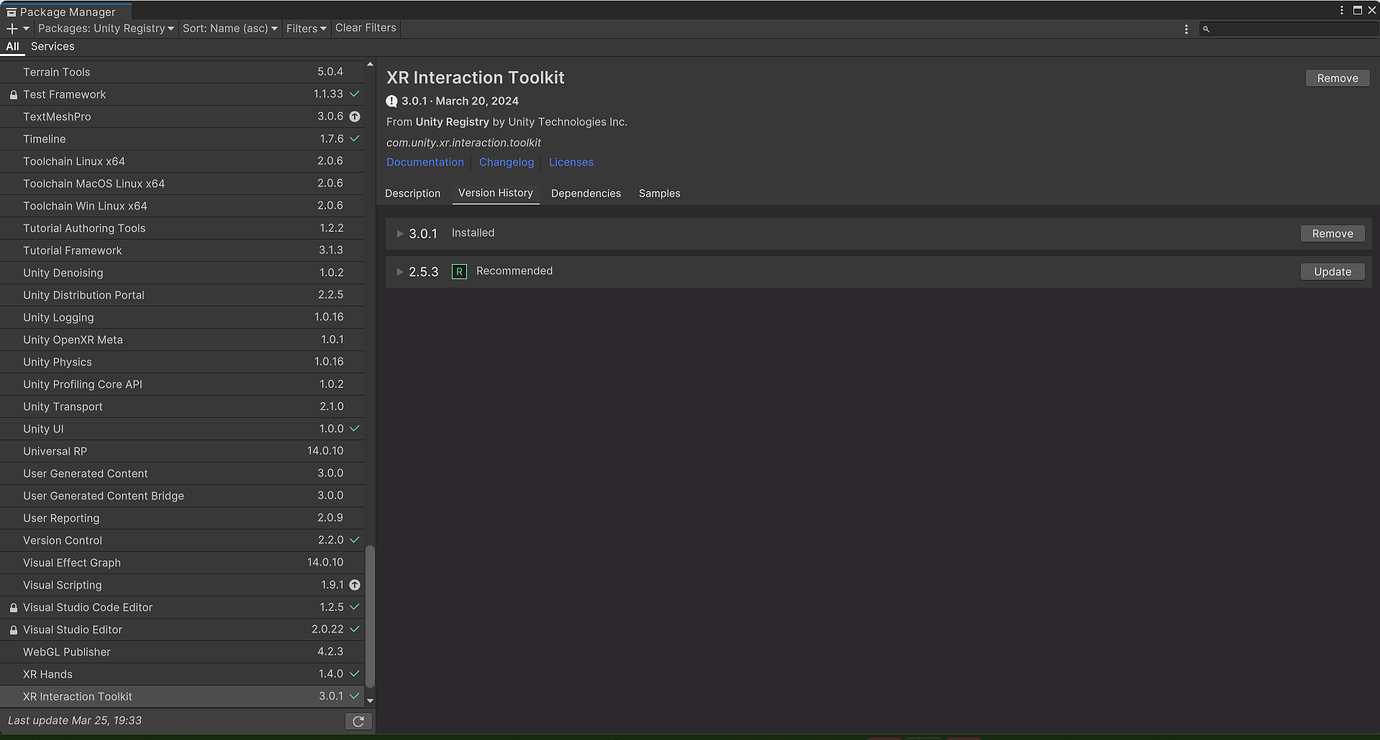Click the checkmark next to Unity UI
Image resolution: width=1380 pixels, height=740 pixels.
(353, 428)
